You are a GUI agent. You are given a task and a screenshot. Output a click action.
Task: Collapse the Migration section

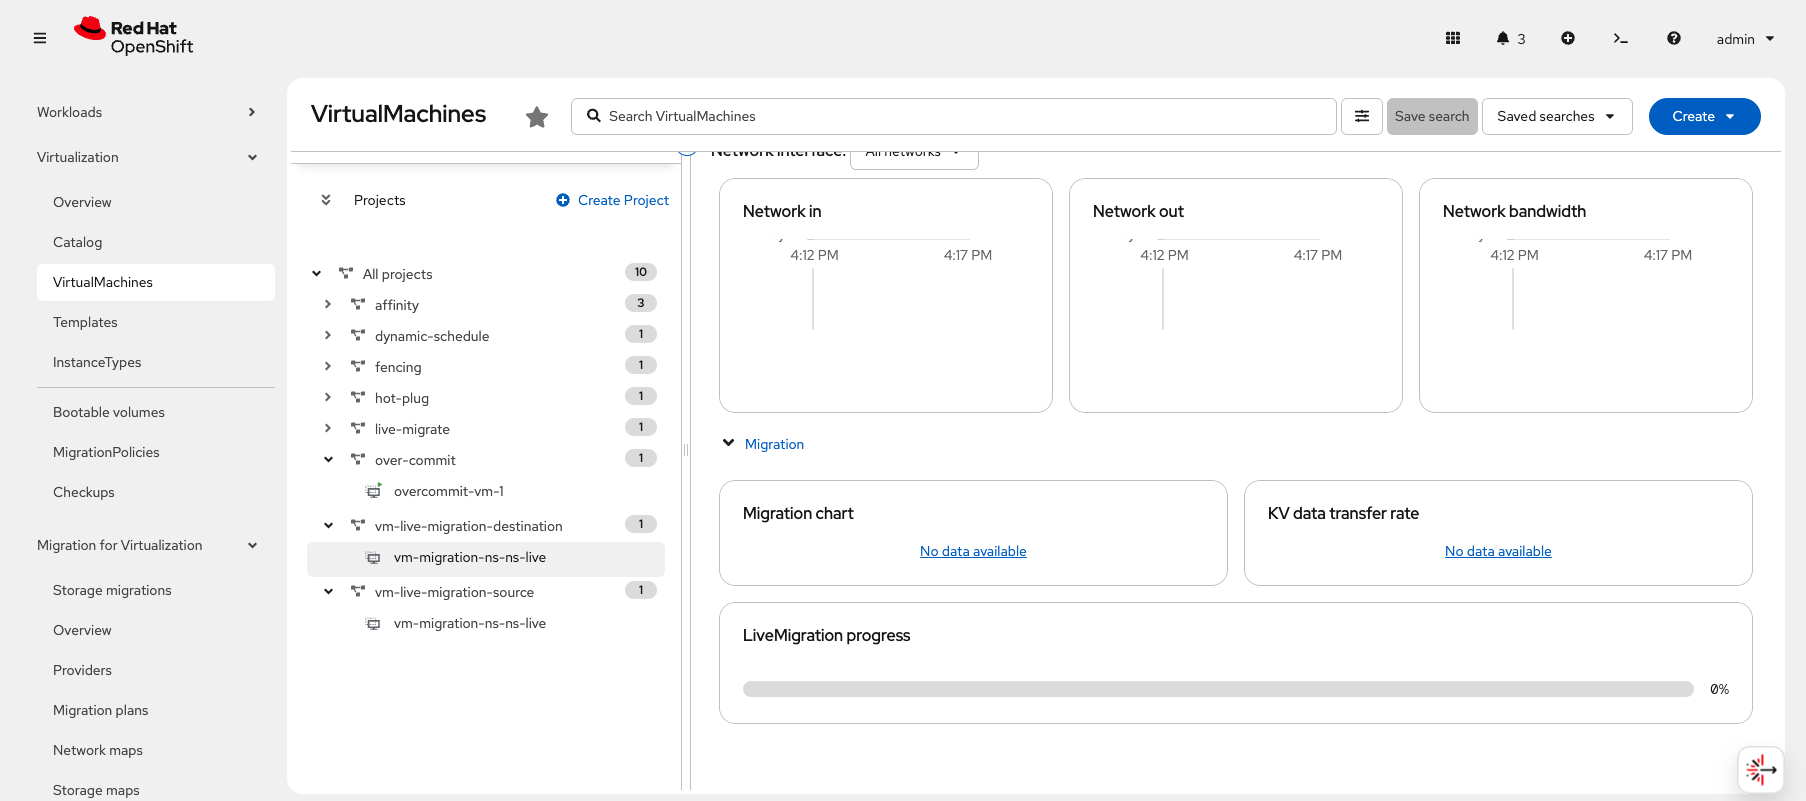(729, 443)
